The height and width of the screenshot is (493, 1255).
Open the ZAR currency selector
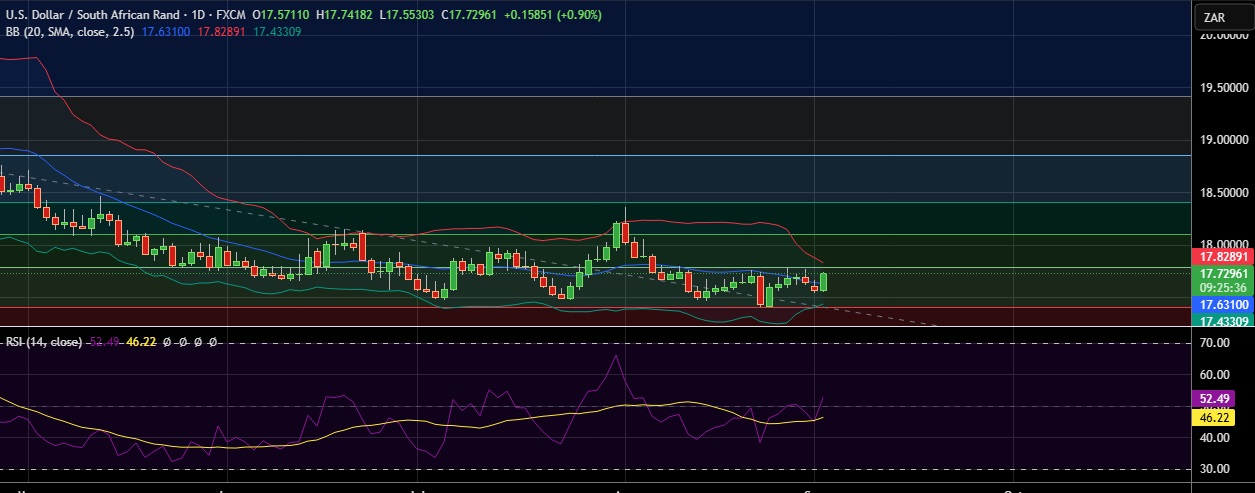point(1222,17)
